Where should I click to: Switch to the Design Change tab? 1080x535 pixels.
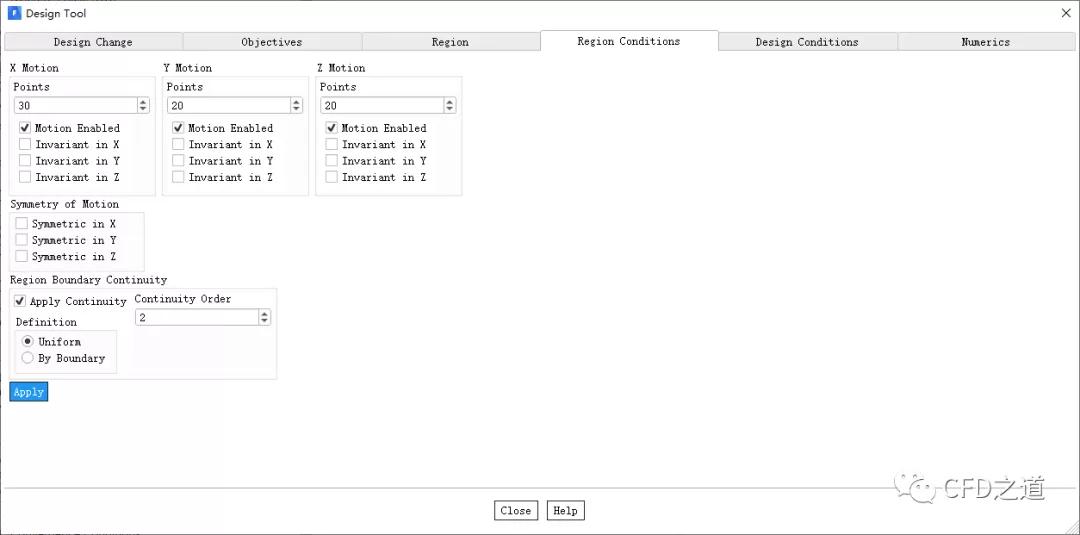tap(93, 42)
